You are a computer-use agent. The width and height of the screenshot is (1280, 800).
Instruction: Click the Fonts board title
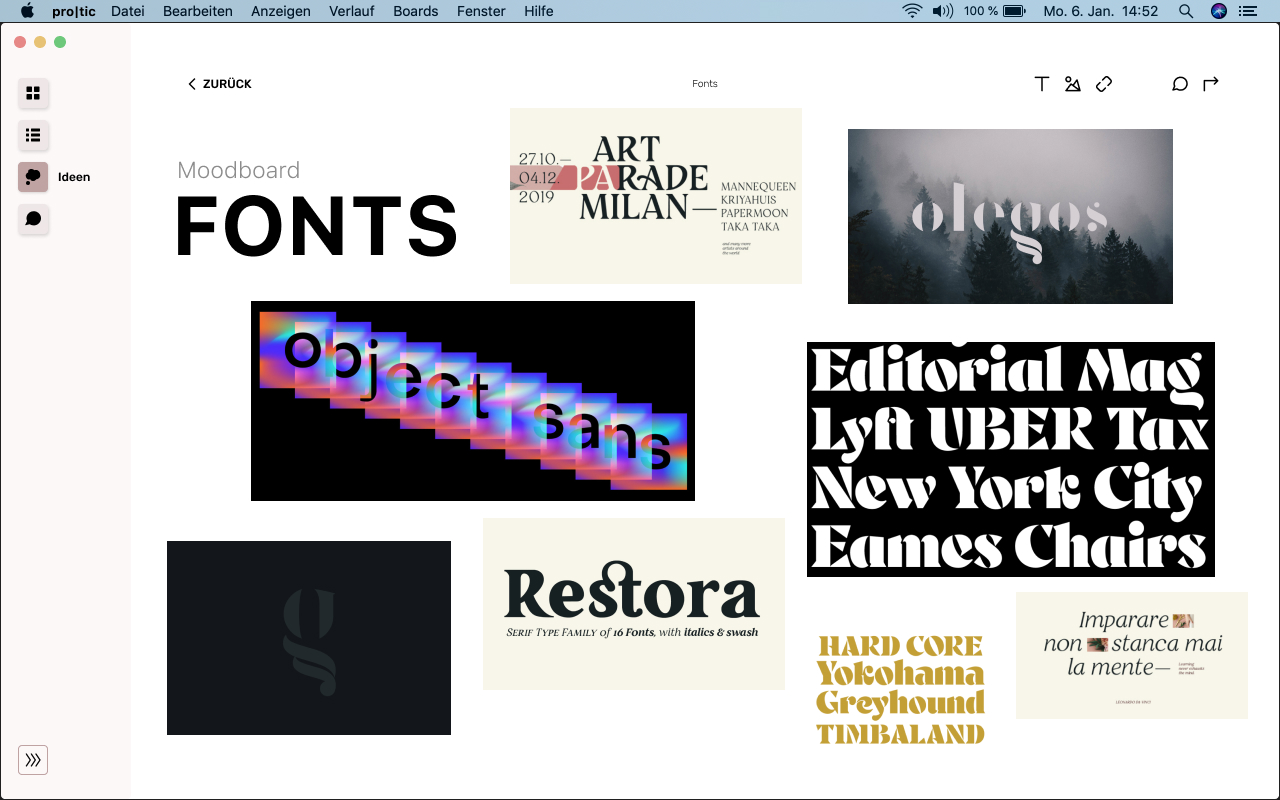click(x=705, y=84)
